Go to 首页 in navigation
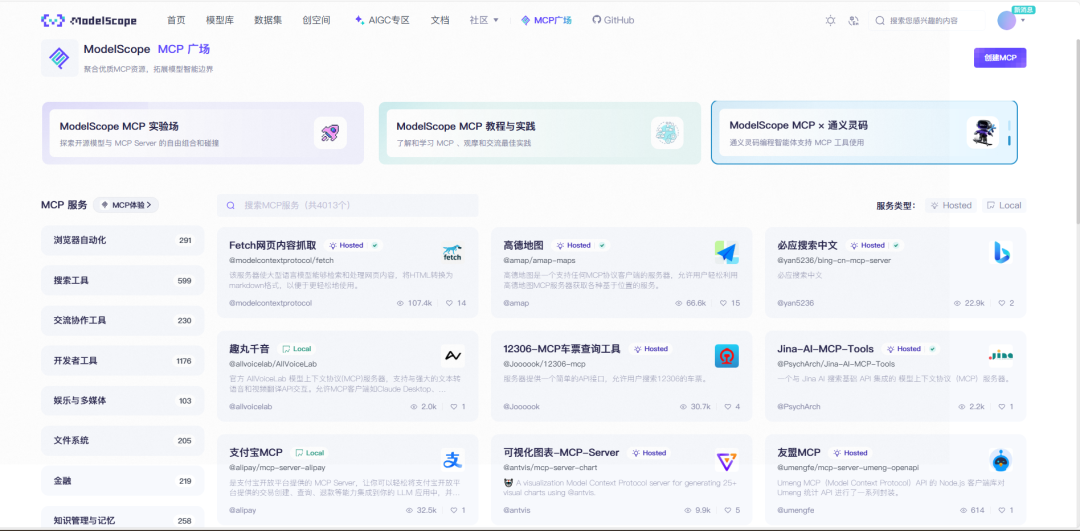 (x=176, y=21)
